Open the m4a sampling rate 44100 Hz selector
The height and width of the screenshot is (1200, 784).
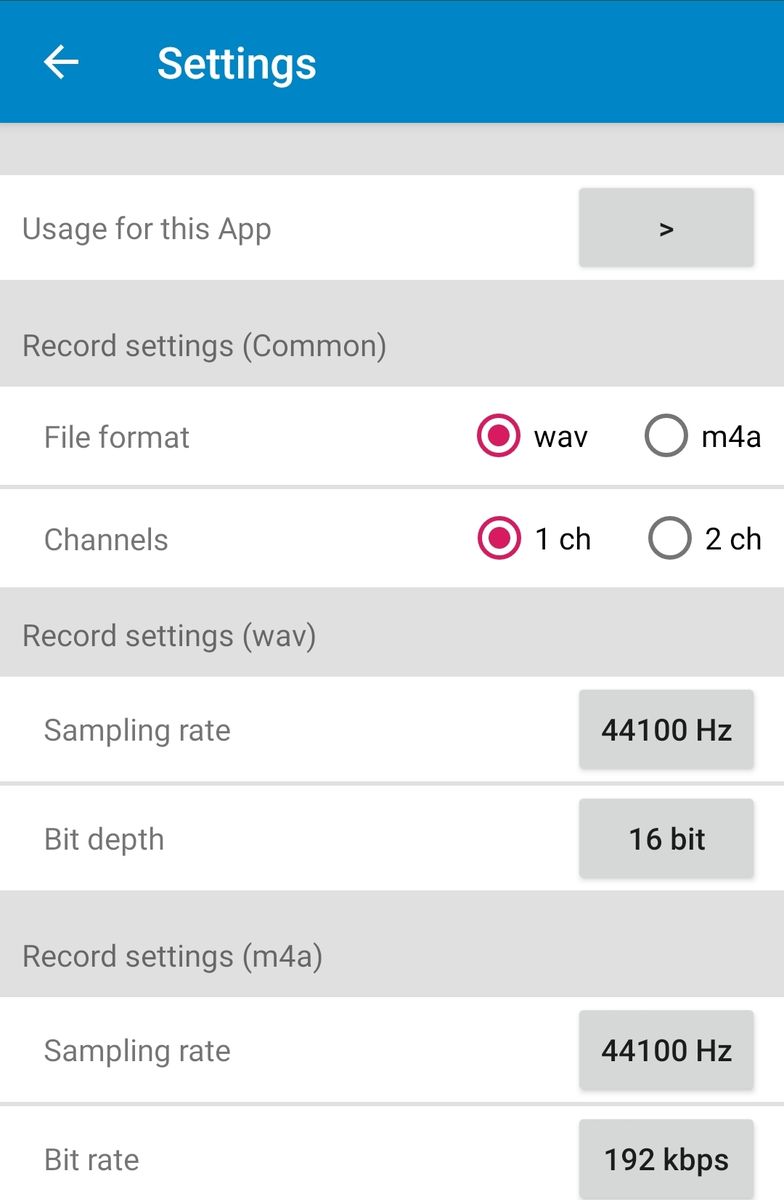click(666, 1050)
